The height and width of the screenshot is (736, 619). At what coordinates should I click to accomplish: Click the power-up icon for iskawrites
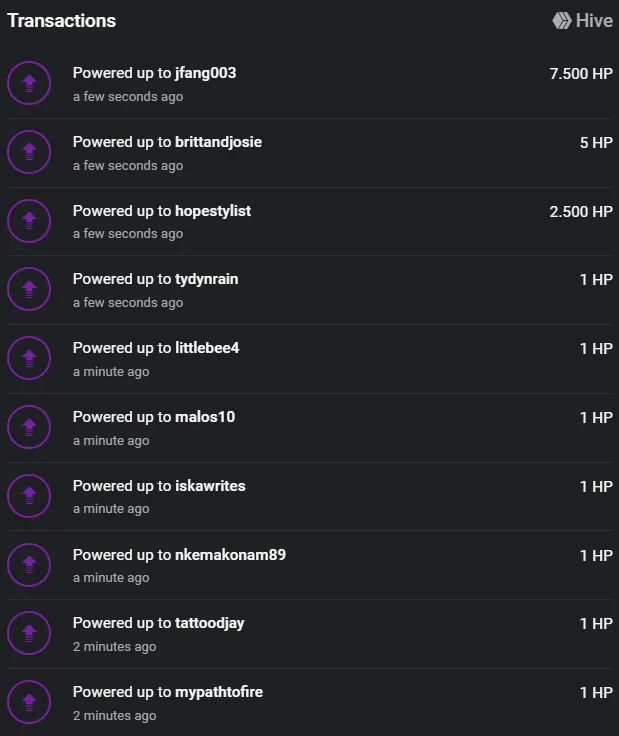29,496
